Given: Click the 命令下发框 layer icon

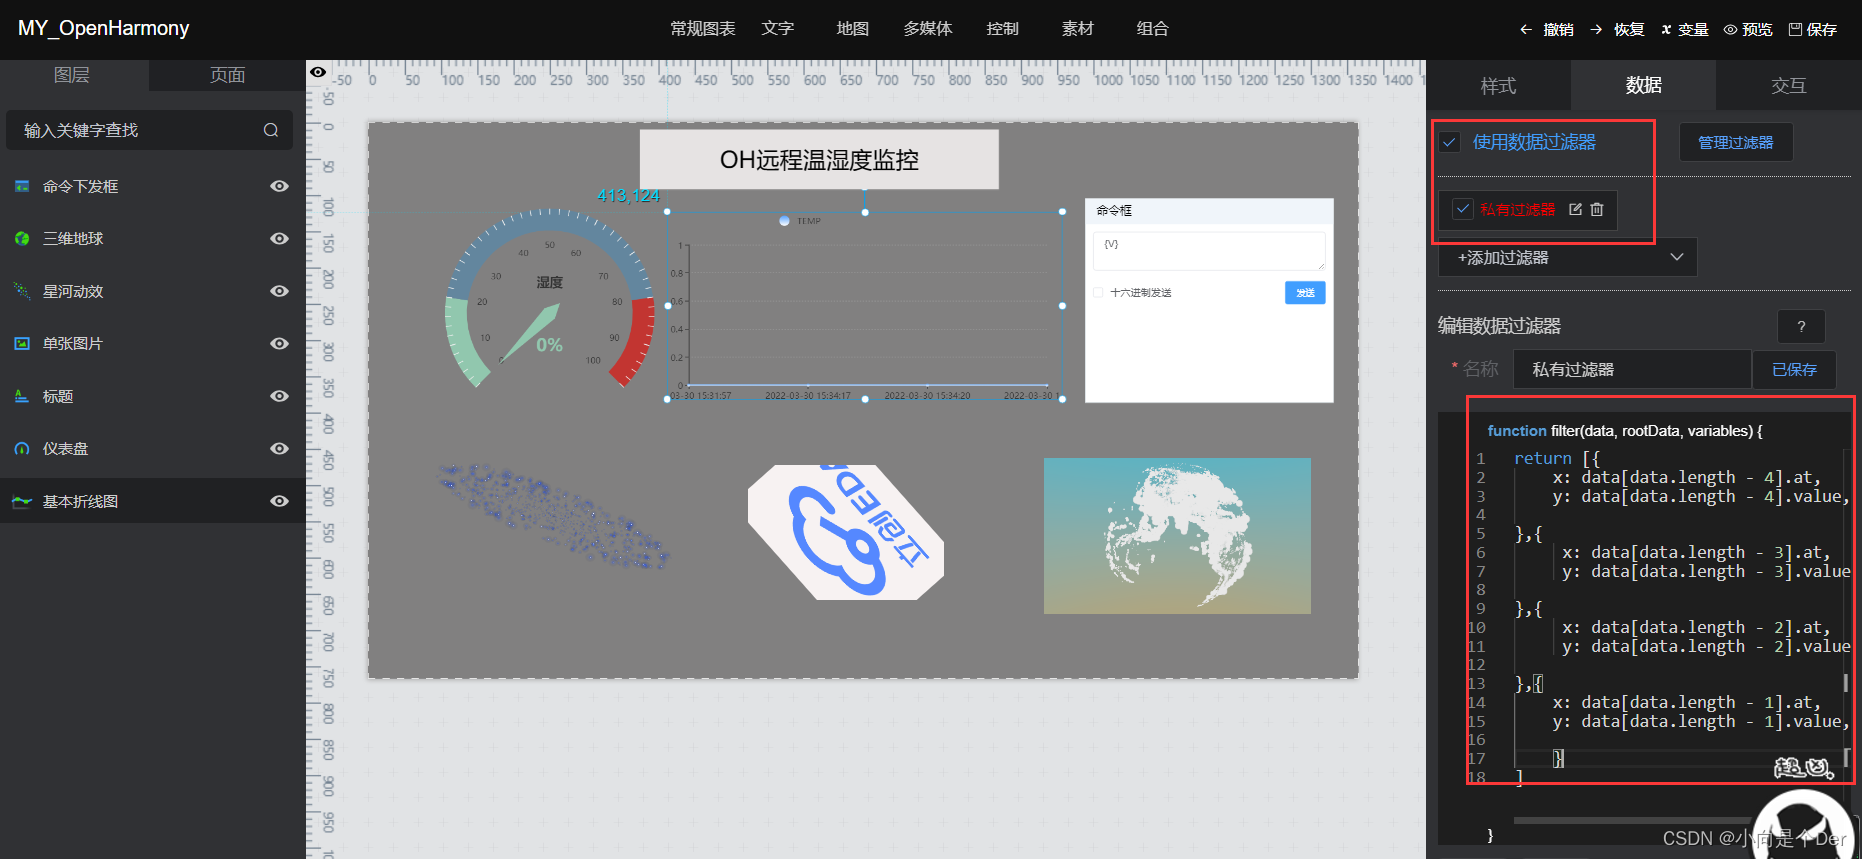Looking at the screenshot, I should [x=22, y=186].
